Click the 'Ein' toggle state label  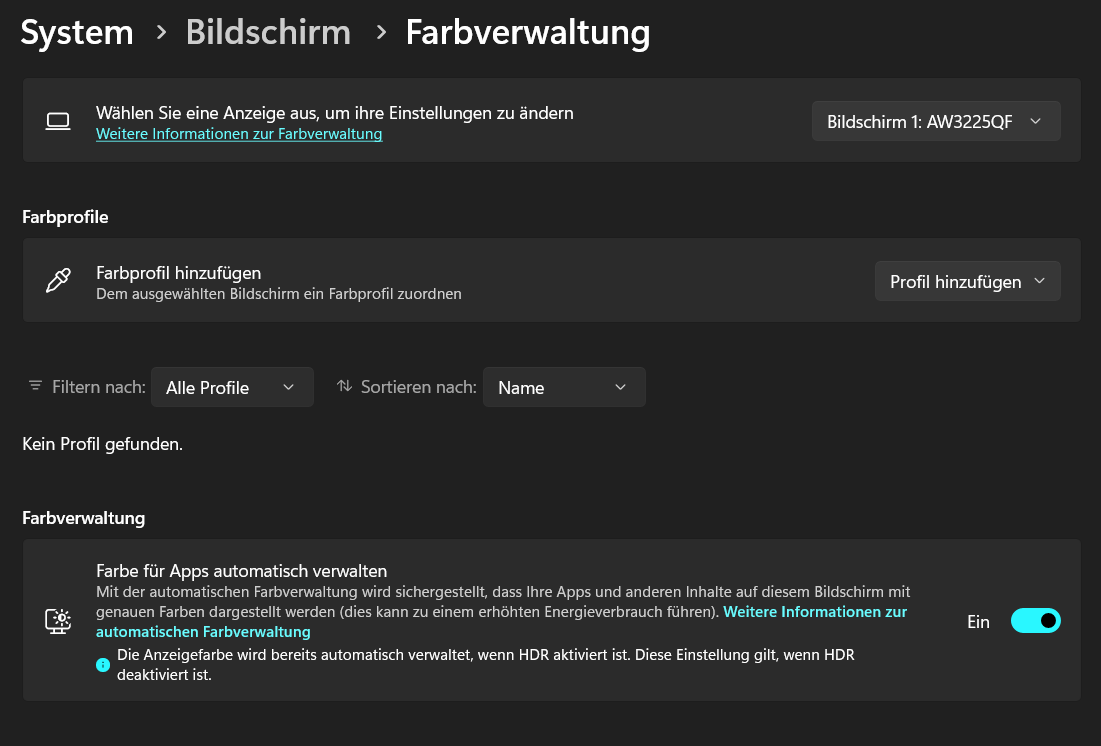(x=978, y=622)
